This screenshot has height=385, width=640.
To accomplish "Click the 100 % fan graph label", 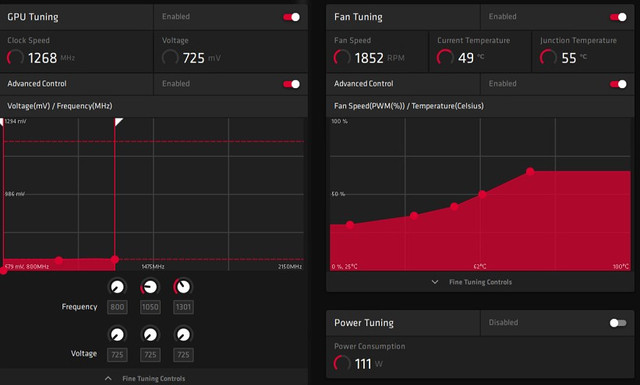I will click(340, 121).
